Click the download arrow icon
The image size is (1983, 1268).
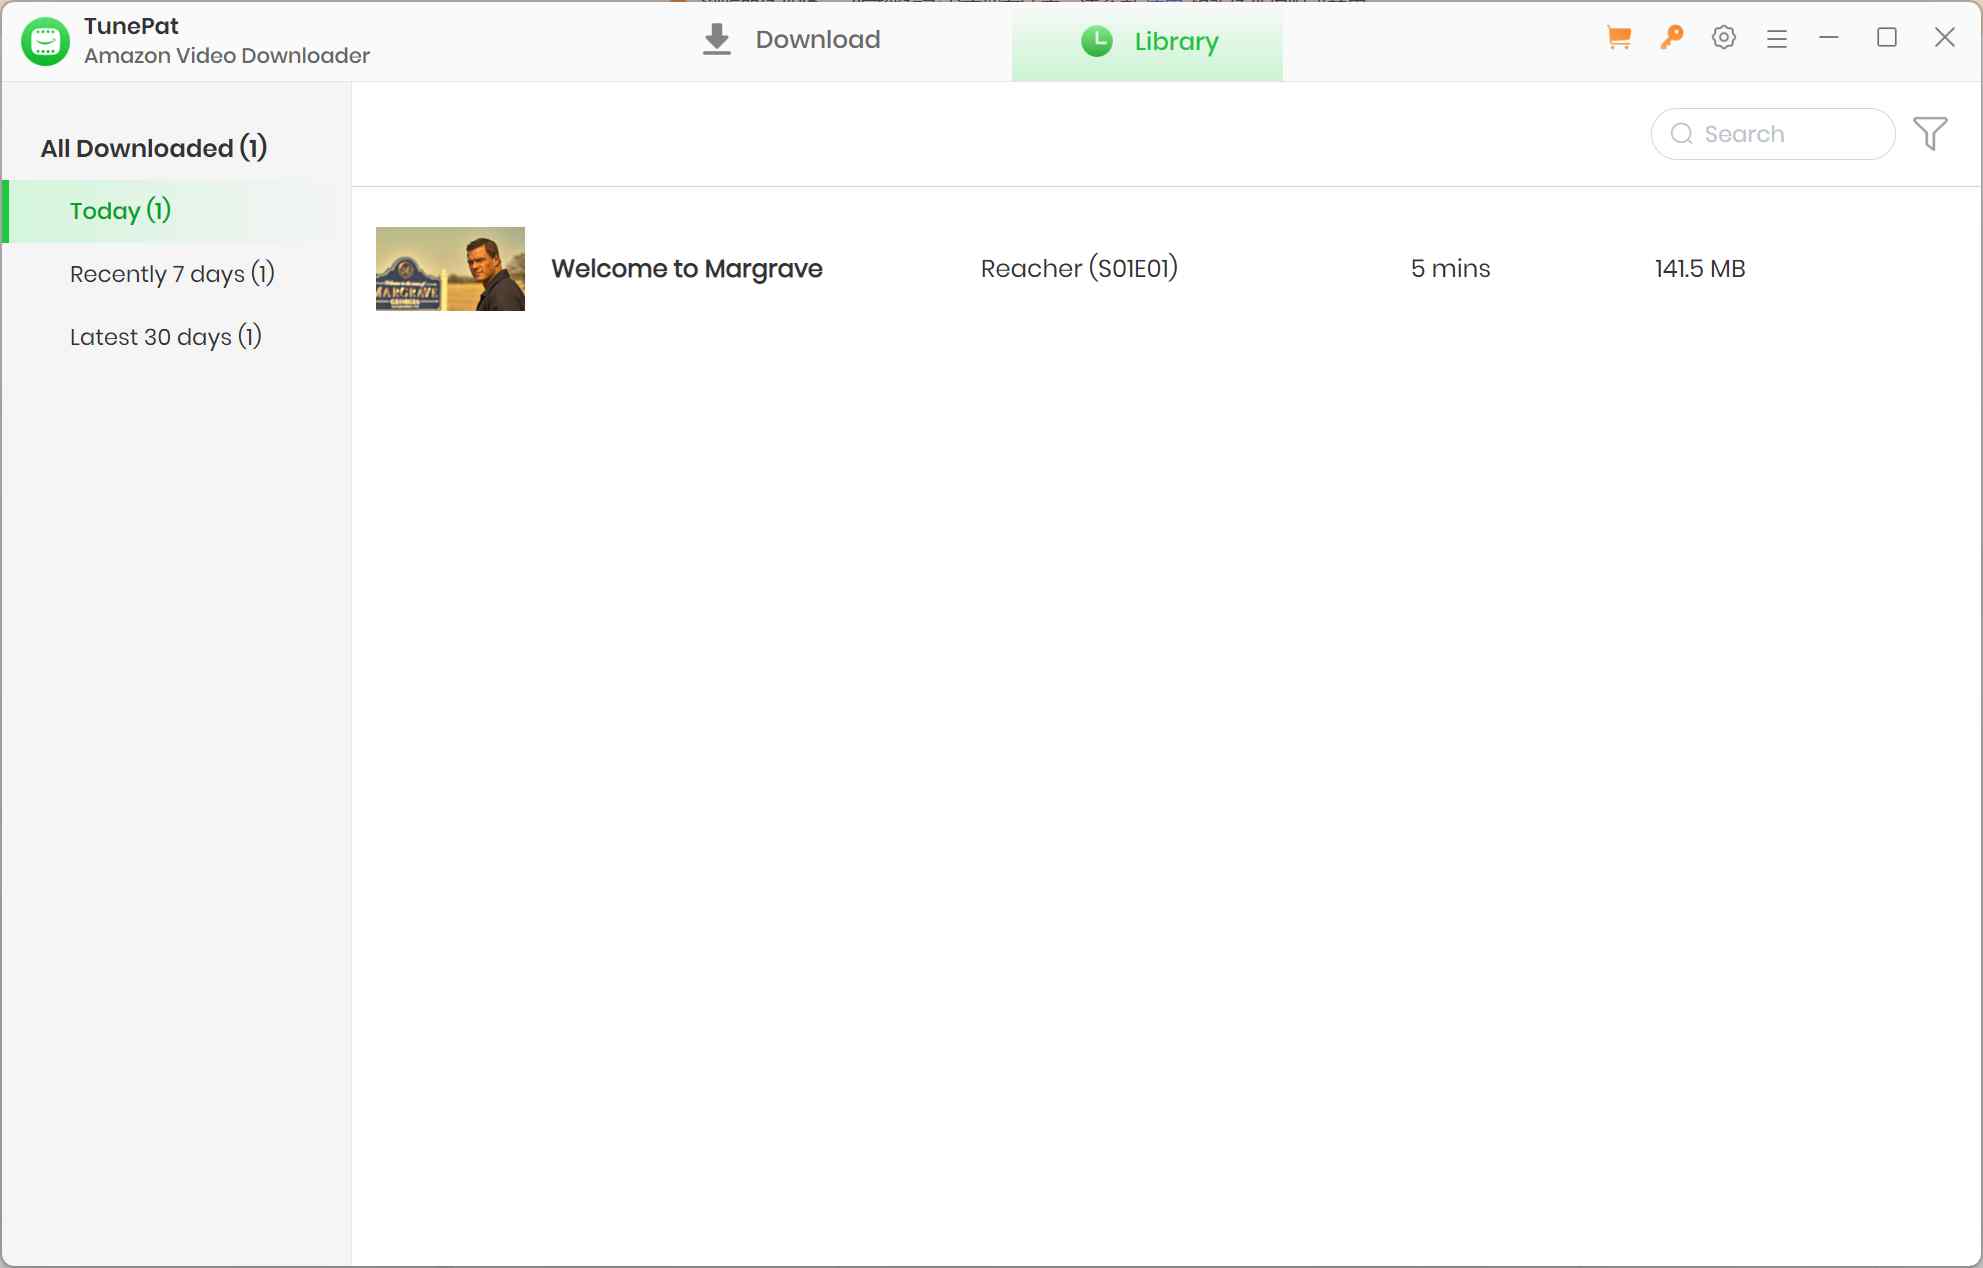tap(716, 39)
